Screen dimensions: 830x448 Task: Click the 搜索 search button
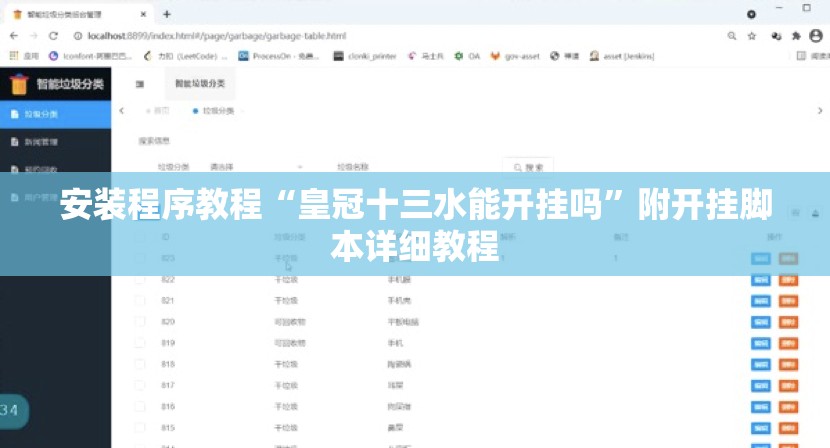tap(528, 167)
